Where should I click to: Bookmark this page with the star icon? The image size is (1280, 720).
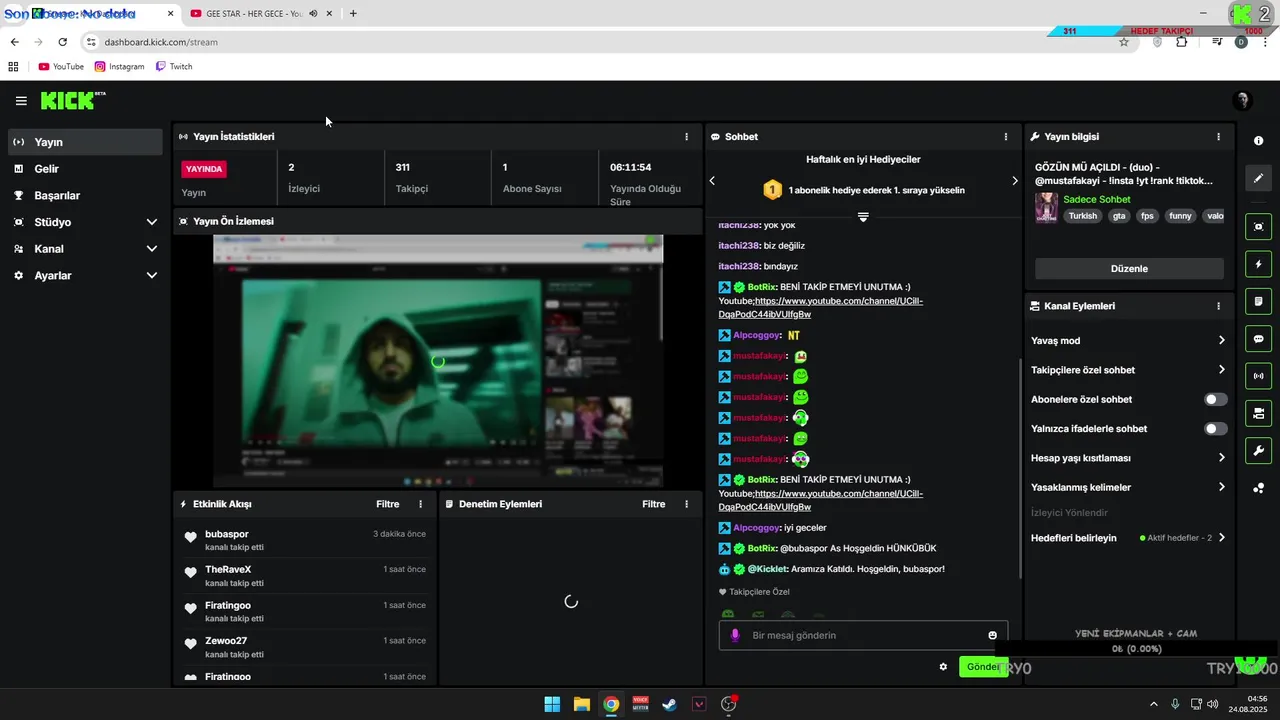tap(1124, 42)
